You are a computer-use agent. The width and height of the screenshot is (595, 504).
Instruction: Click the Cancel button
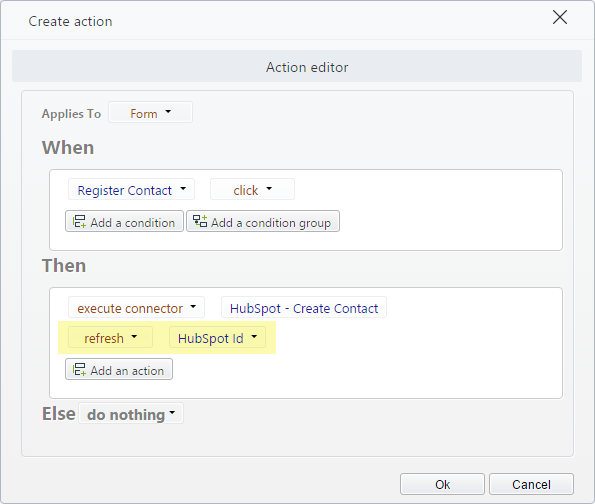point(531,484)
